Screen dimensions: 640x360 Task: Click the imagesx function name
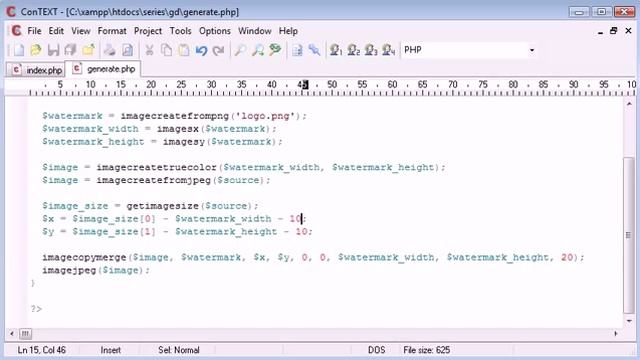coord(178,129)
